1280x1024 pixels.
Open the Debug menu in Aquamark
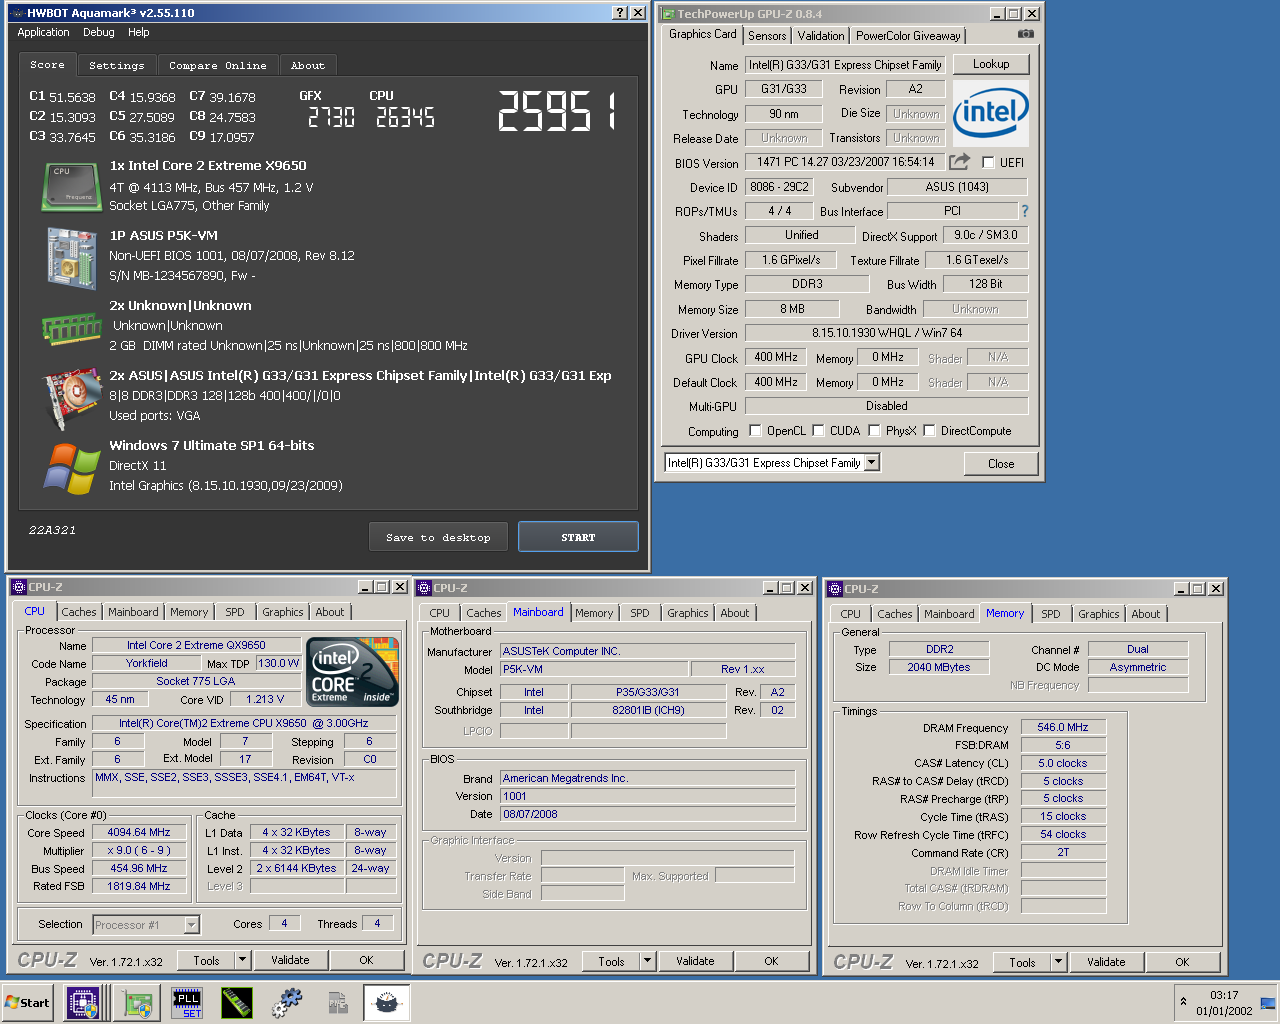[x=98, y=32]
